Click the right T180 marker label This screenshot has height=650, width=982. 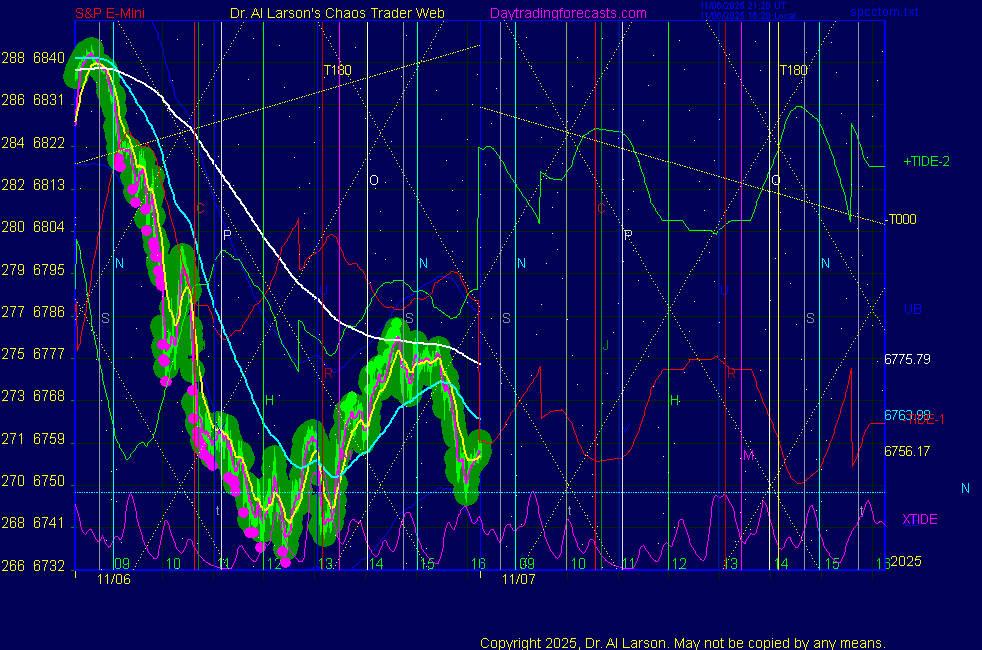coord(793,70)
